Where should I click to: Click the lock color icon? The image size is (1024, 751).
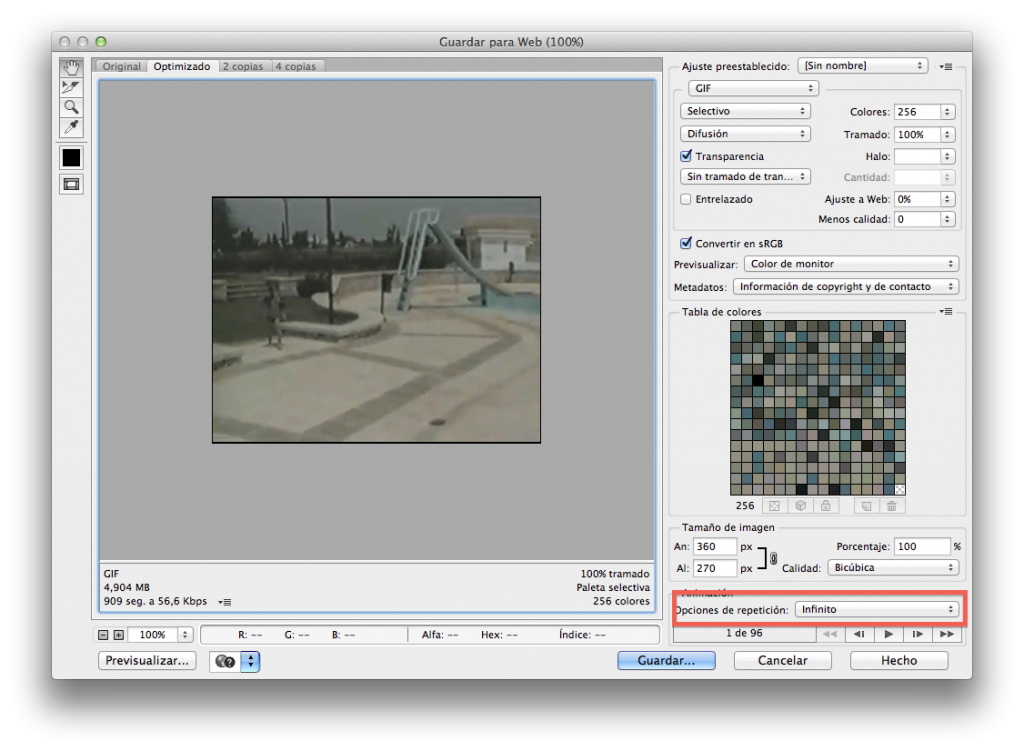pos(825,506)
